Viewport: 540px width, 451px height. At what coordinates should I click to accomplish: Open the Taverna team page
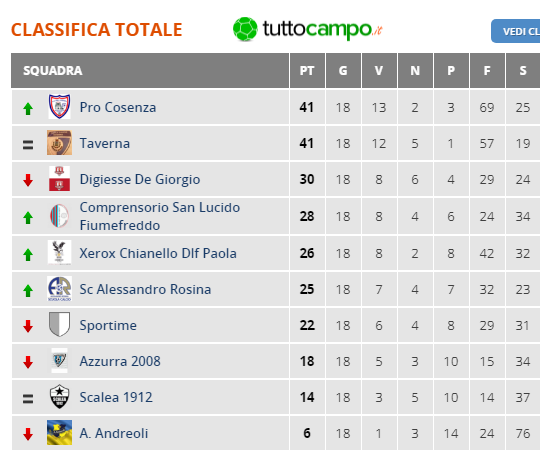(105, 143)
